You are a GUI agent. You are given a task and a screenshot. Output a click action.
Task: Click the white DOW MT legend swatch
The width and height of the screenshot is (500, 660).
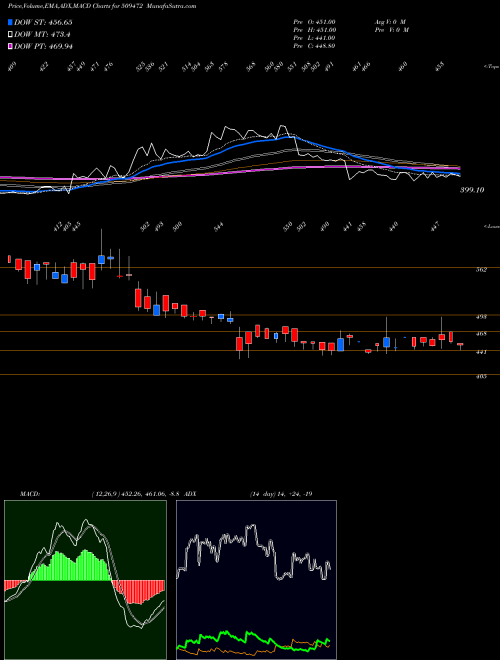click(10, 34)
